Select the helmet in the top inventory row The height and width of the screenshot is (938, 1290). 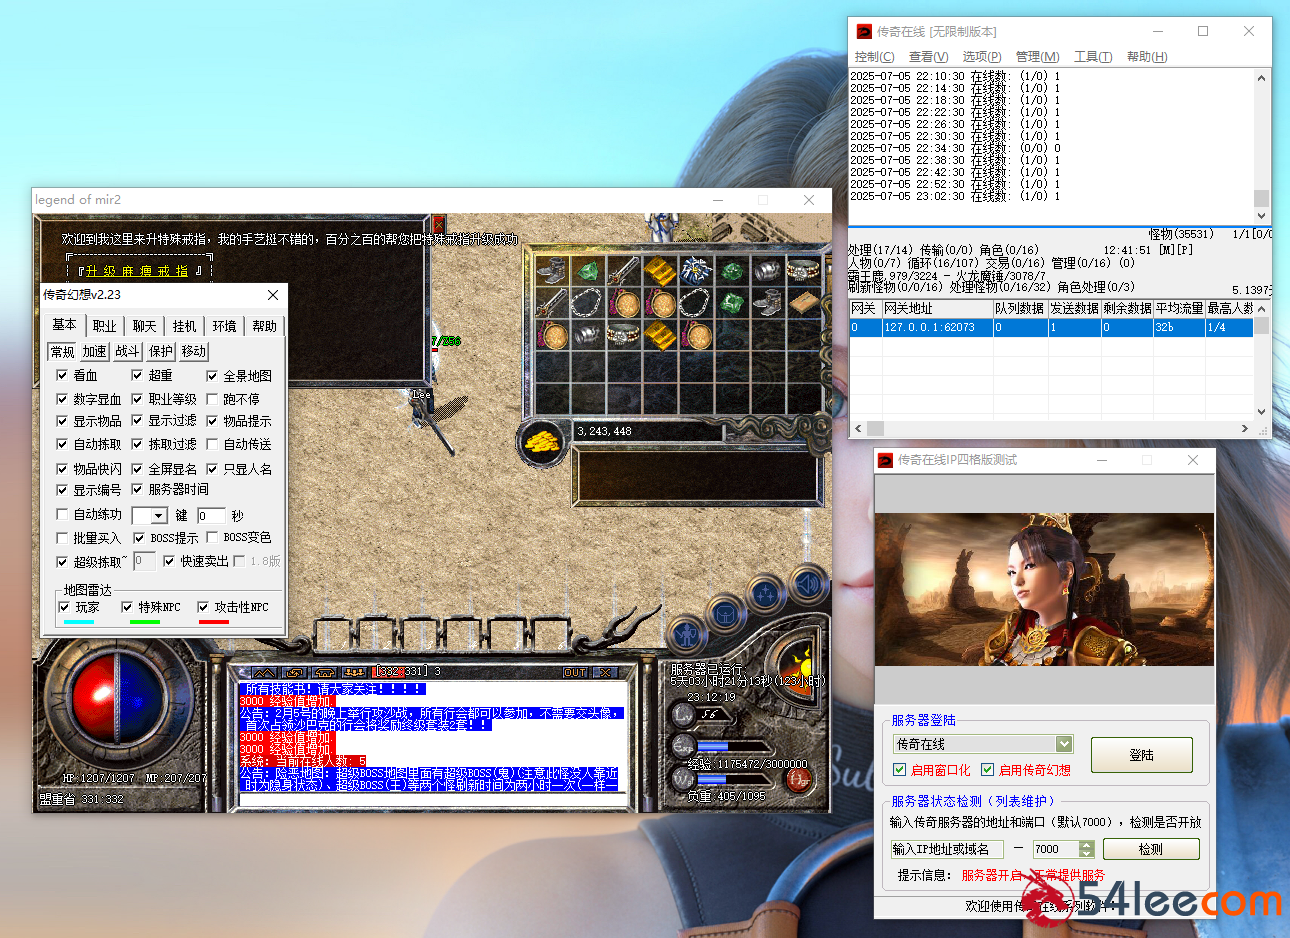[767, 270]
